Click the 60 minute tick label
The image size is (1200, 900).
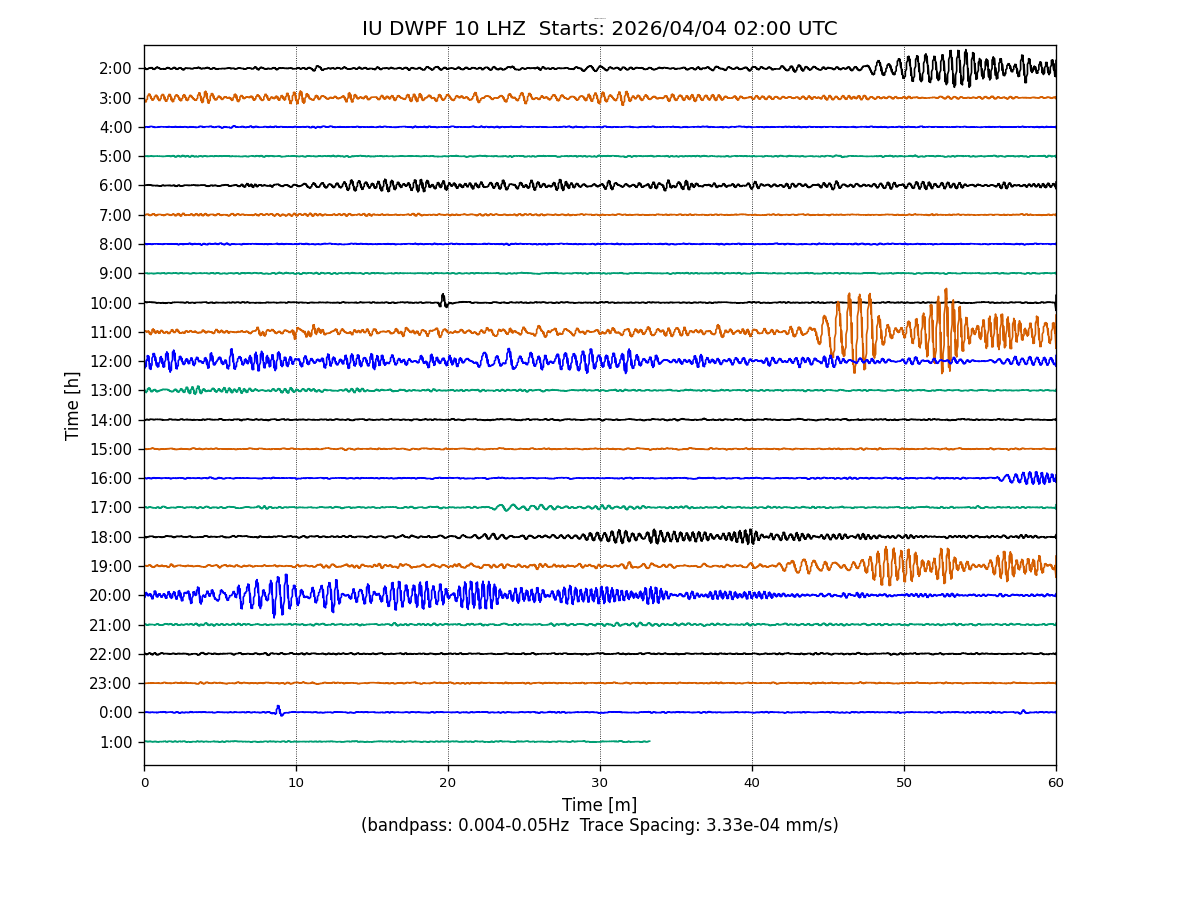coord(1055,783)
